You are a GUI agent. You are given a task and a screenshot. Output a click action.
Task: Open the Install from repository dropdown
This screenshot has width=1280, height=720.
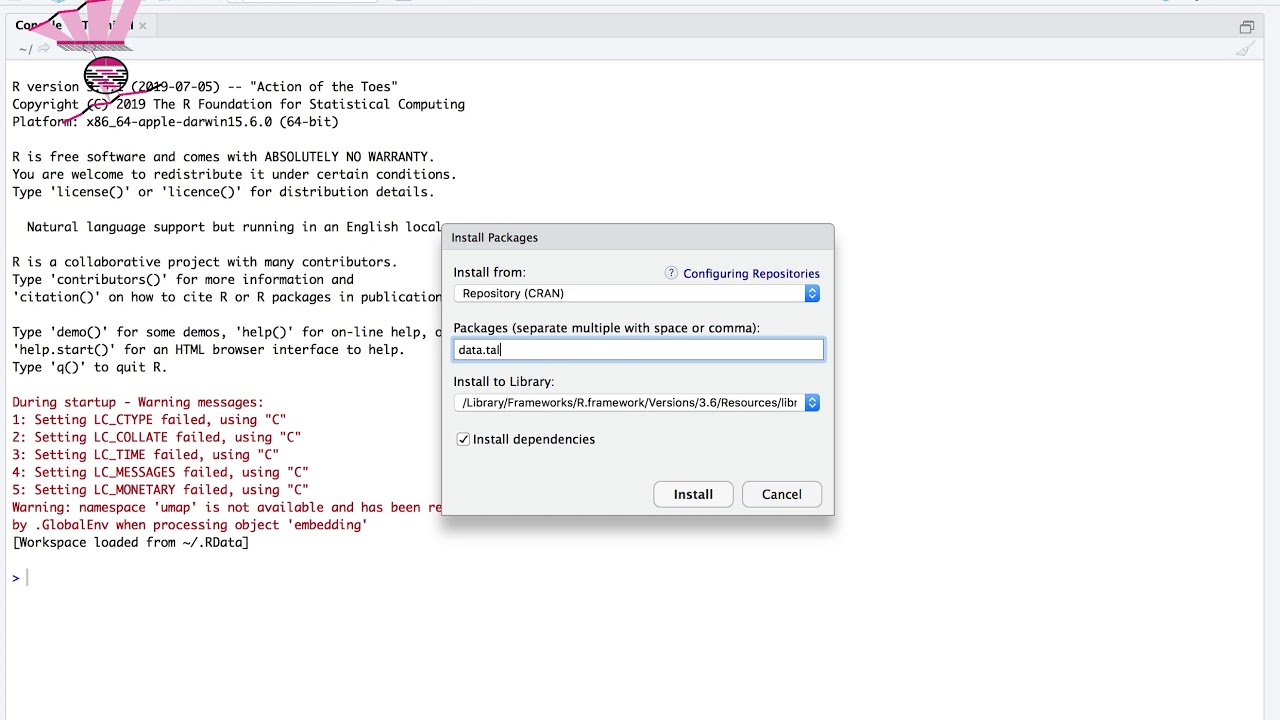637,293
